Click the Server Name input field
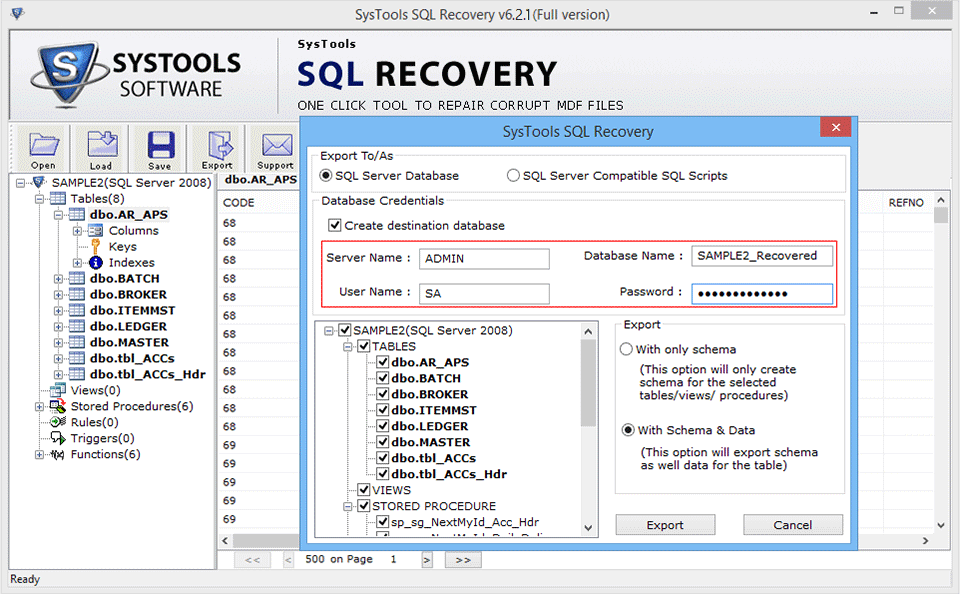 pyautogui.click(x=484, y=258)
